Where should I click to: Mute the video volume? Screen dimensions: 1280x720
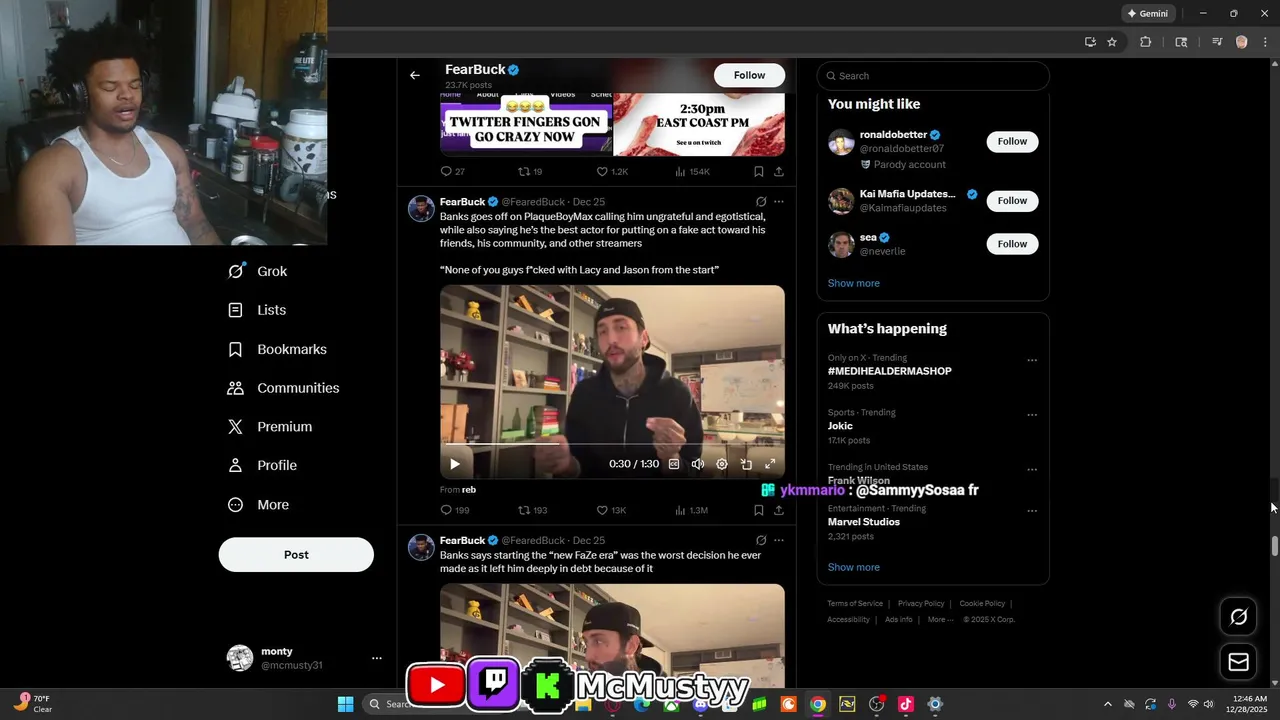pos(698,464)
